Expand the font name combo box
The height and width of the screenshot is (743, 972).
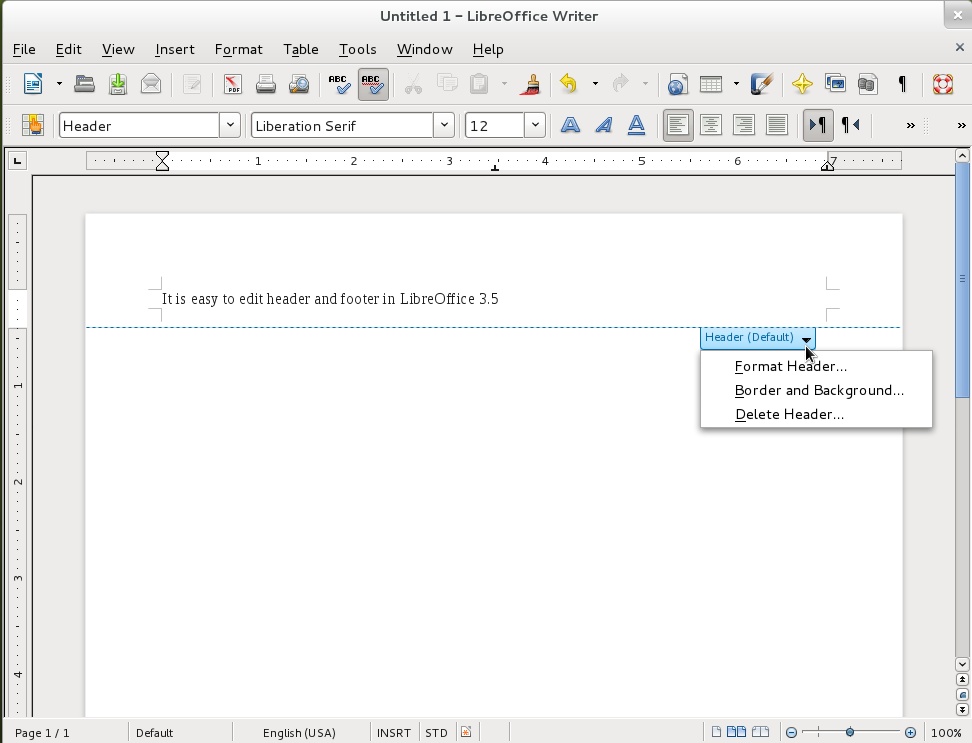443,125
